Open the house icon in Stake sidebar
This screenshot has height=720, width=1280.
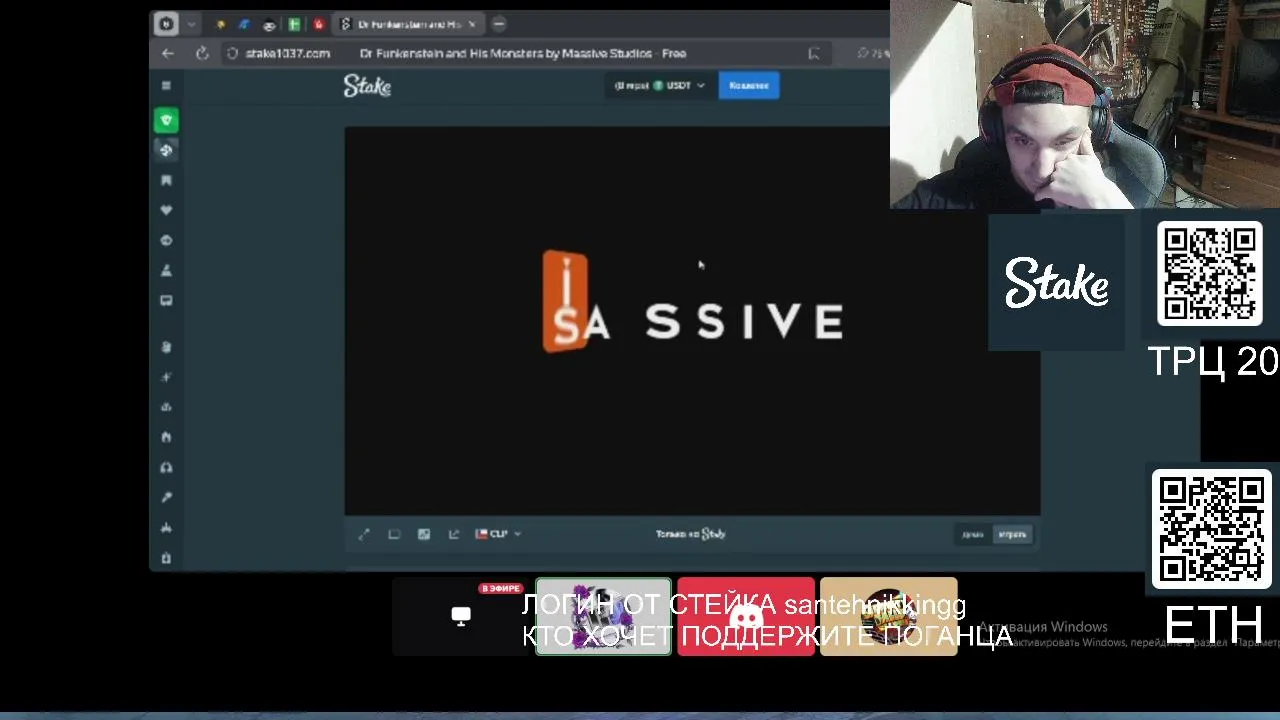point(166,437)
